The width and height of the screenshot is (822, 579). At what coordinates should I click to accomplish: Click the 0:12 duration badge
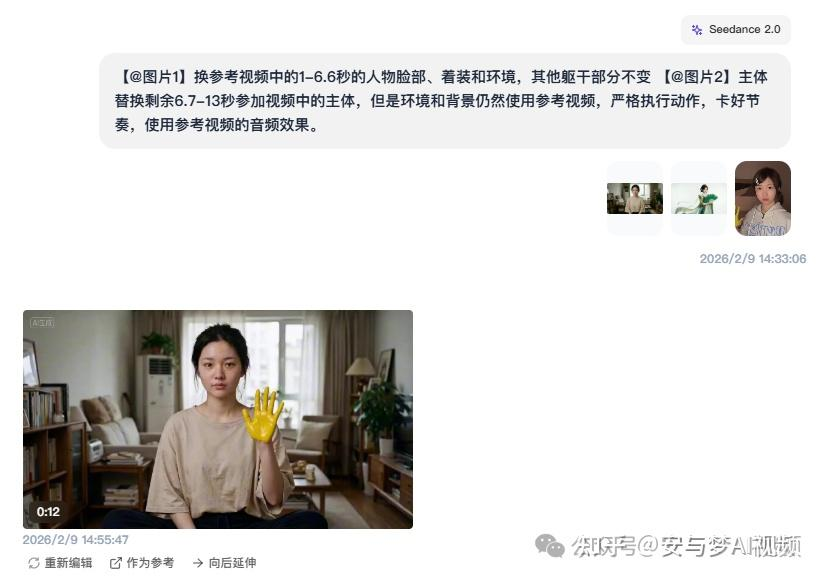click(48, 511)
